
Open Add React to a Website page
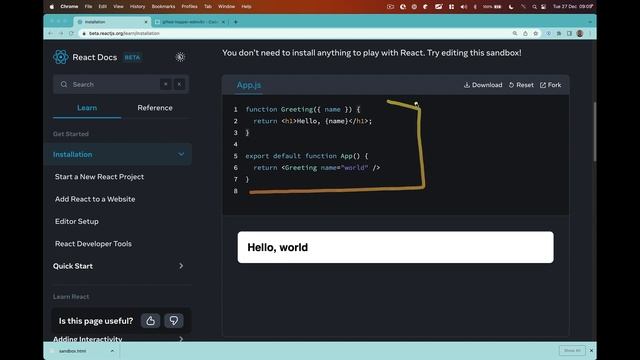point(95,199)
